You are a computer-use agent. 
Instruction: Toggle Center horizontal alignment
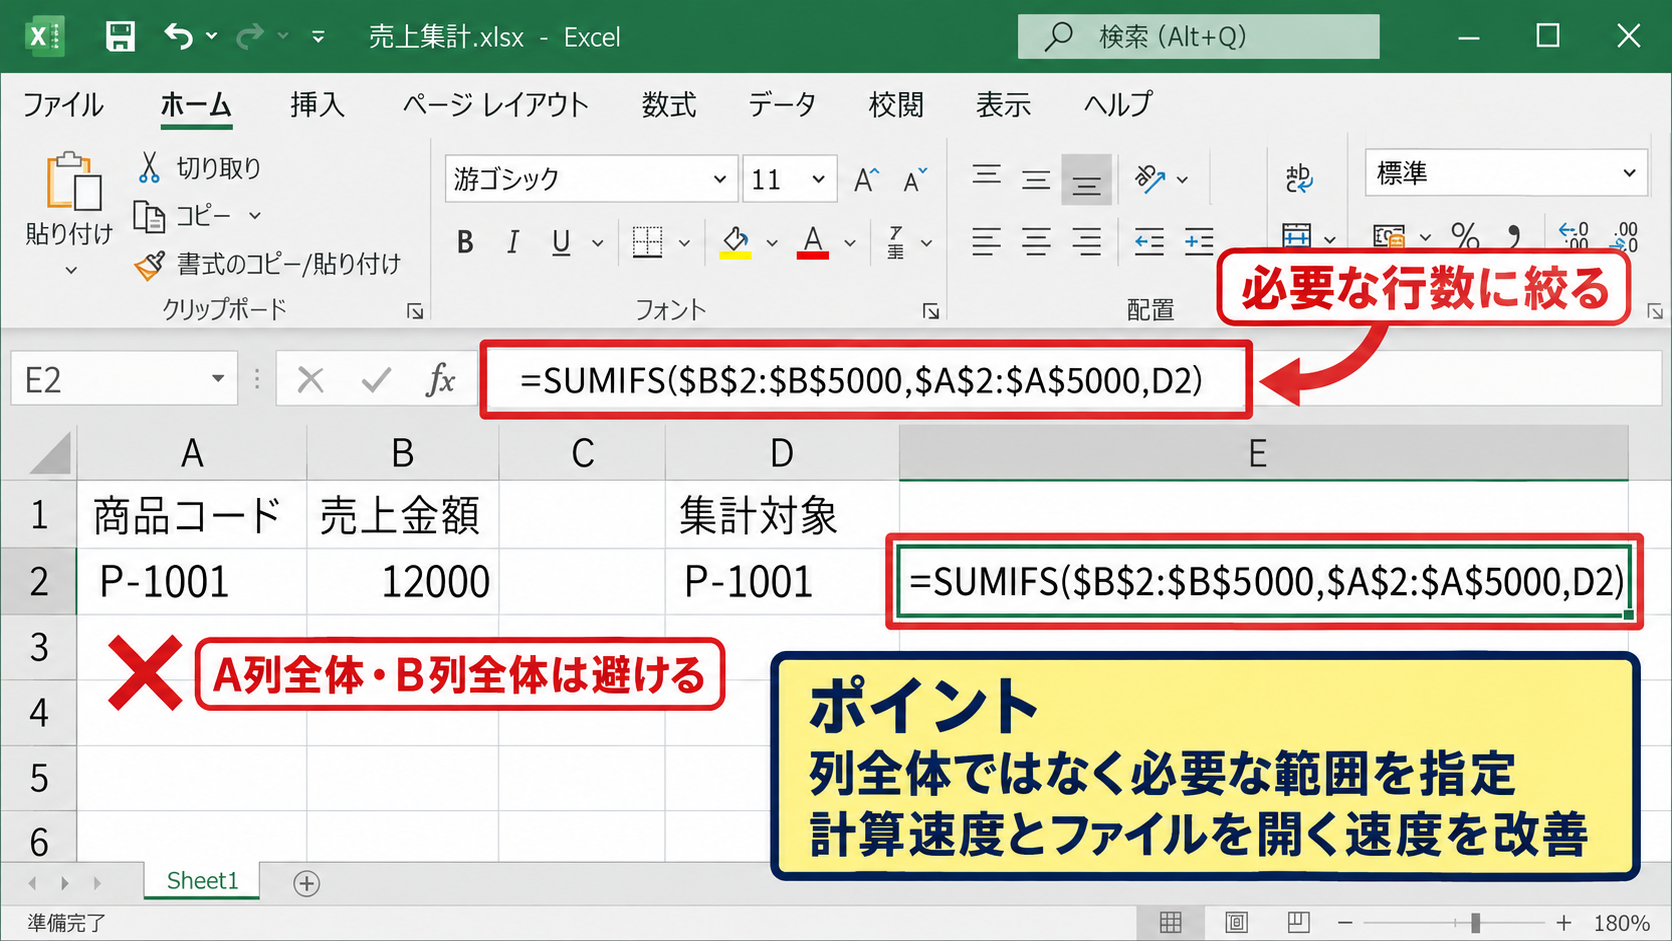tap(1036, 241)
